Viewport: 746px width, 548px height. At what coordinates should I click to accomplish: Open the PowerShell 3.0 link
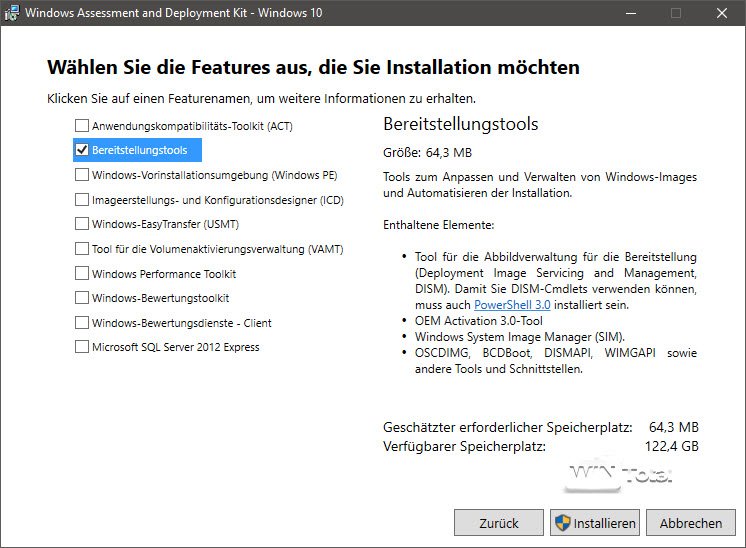tap(512, 305)
